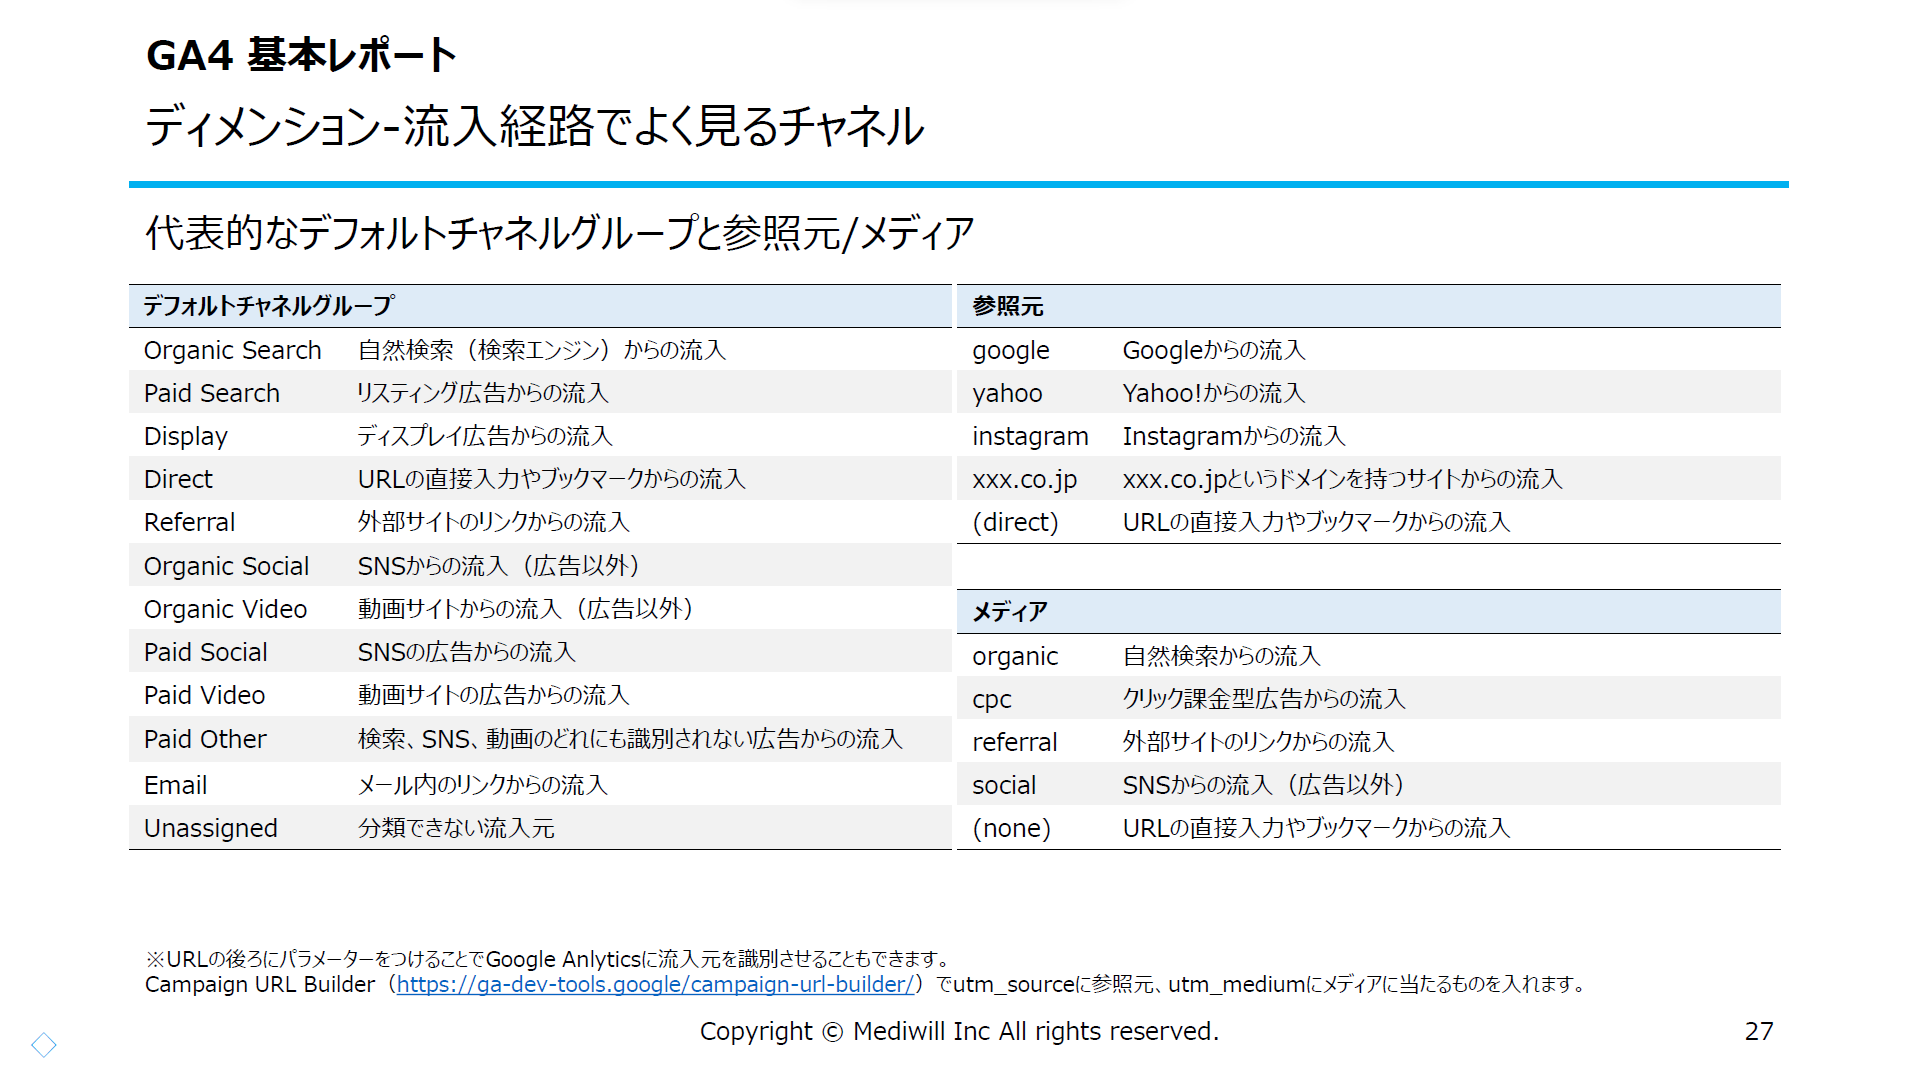
Task: Select the '(direct)' source cell
Action: point(1015,522)
